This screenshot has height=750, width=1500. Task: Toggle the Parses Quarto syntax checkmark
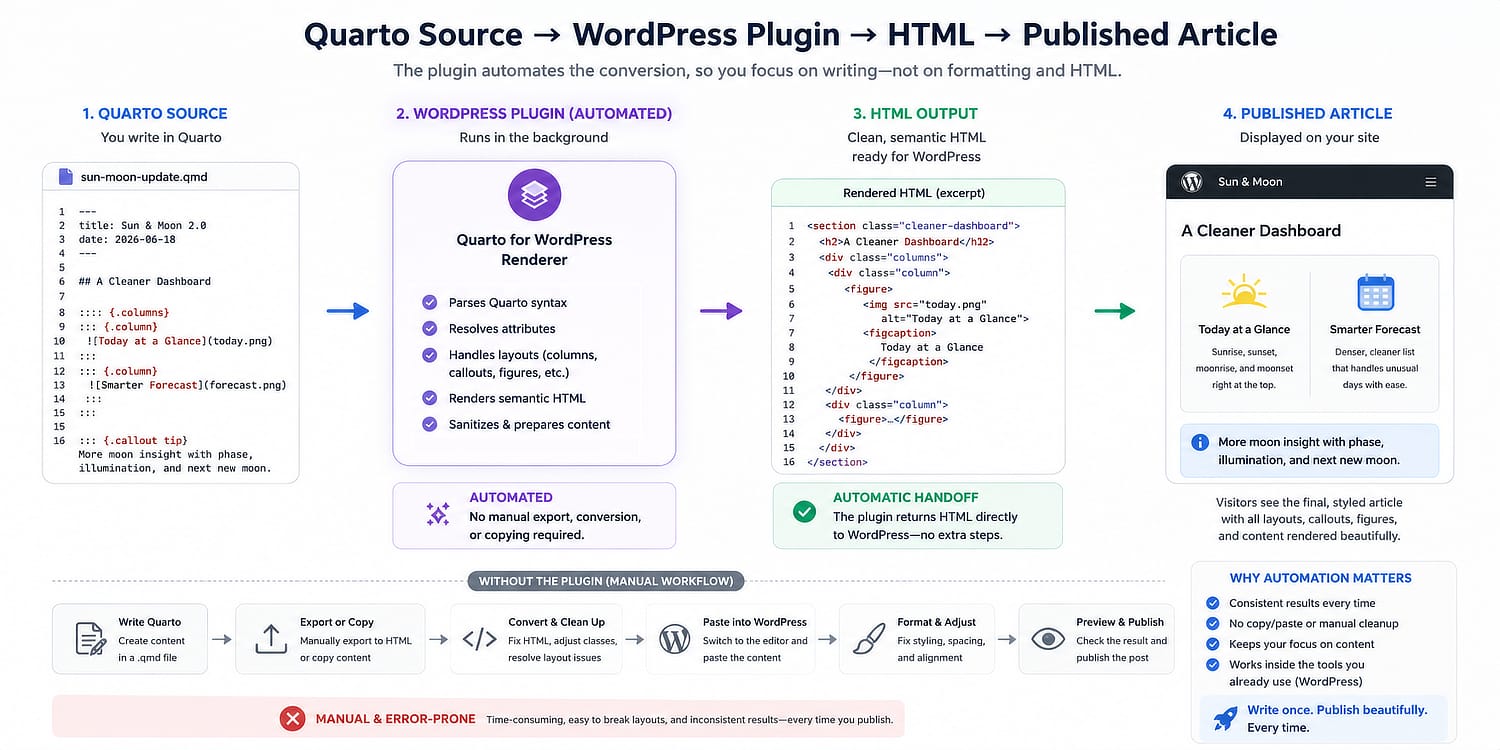[x=430, y=302]
